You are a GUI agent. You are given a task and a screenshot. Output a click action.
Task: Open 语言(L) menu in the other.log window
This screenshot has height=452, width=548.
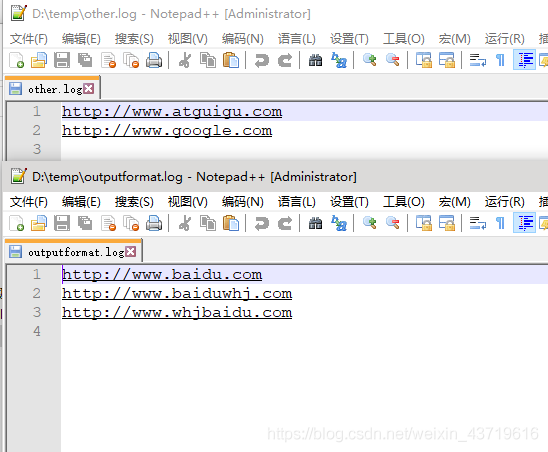(x=297, y=39)
